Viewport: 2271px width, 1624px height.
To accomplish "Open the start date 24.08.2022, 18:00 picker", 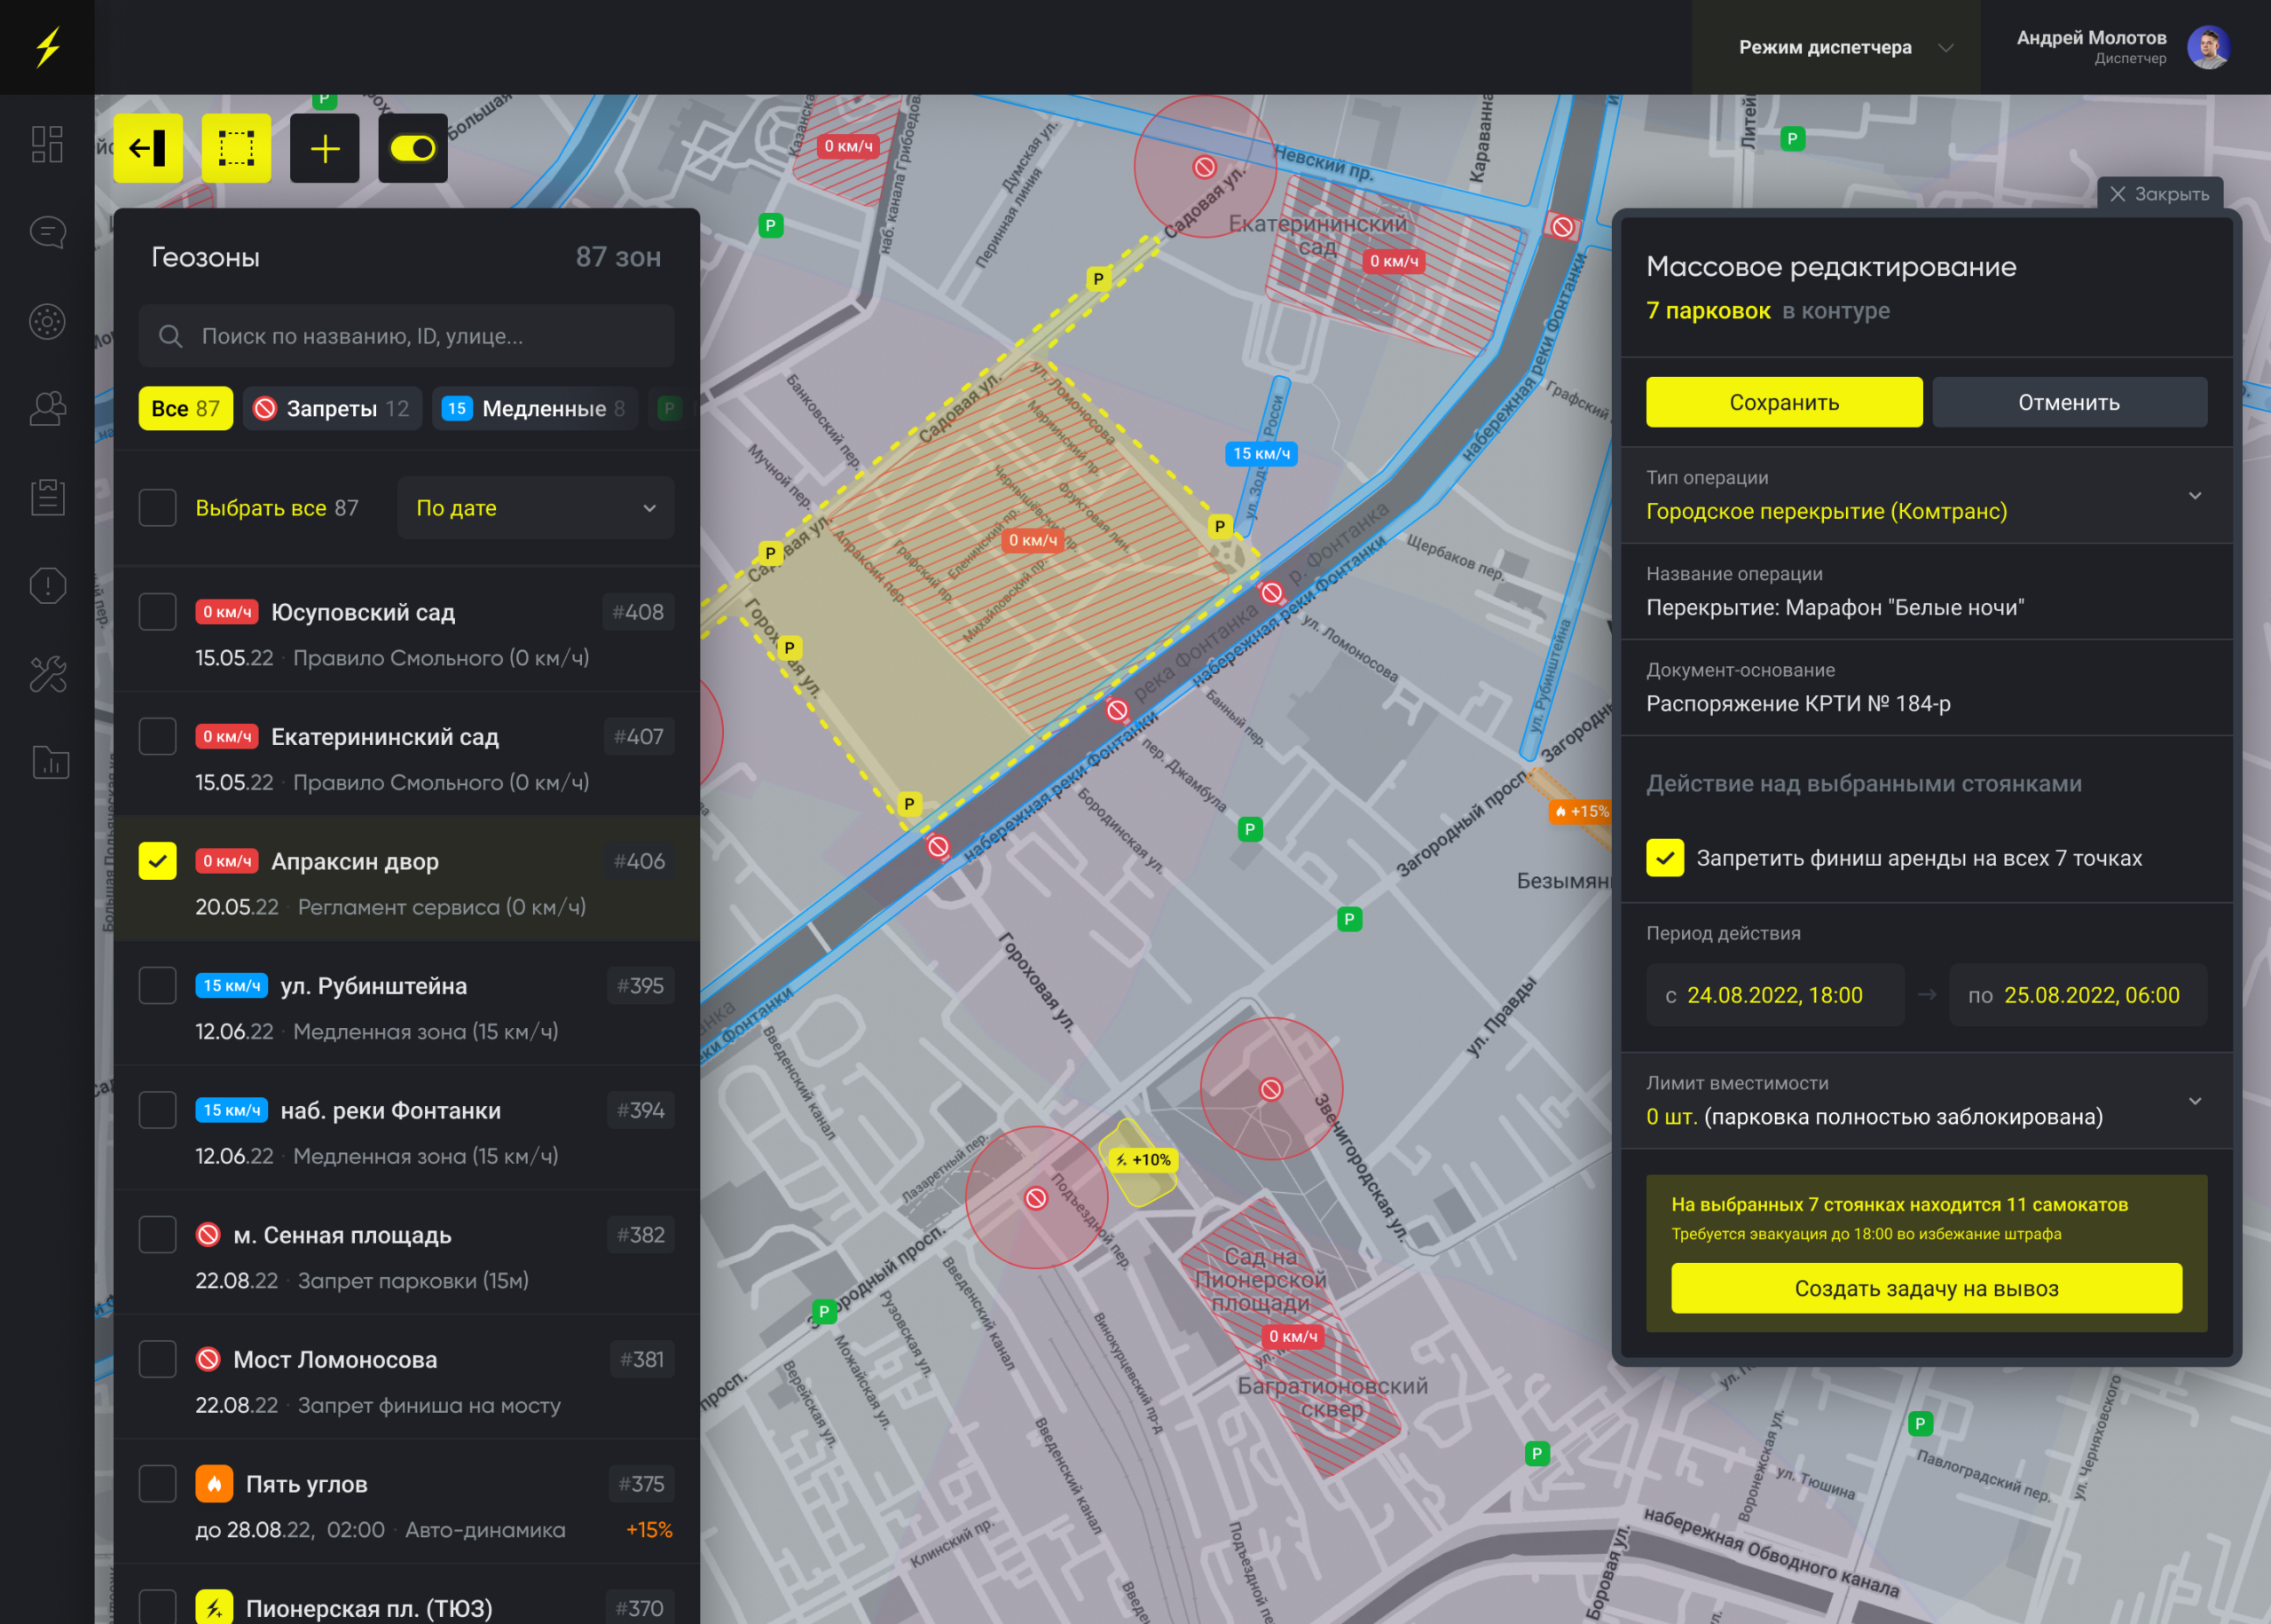I will coord(1775,995).
